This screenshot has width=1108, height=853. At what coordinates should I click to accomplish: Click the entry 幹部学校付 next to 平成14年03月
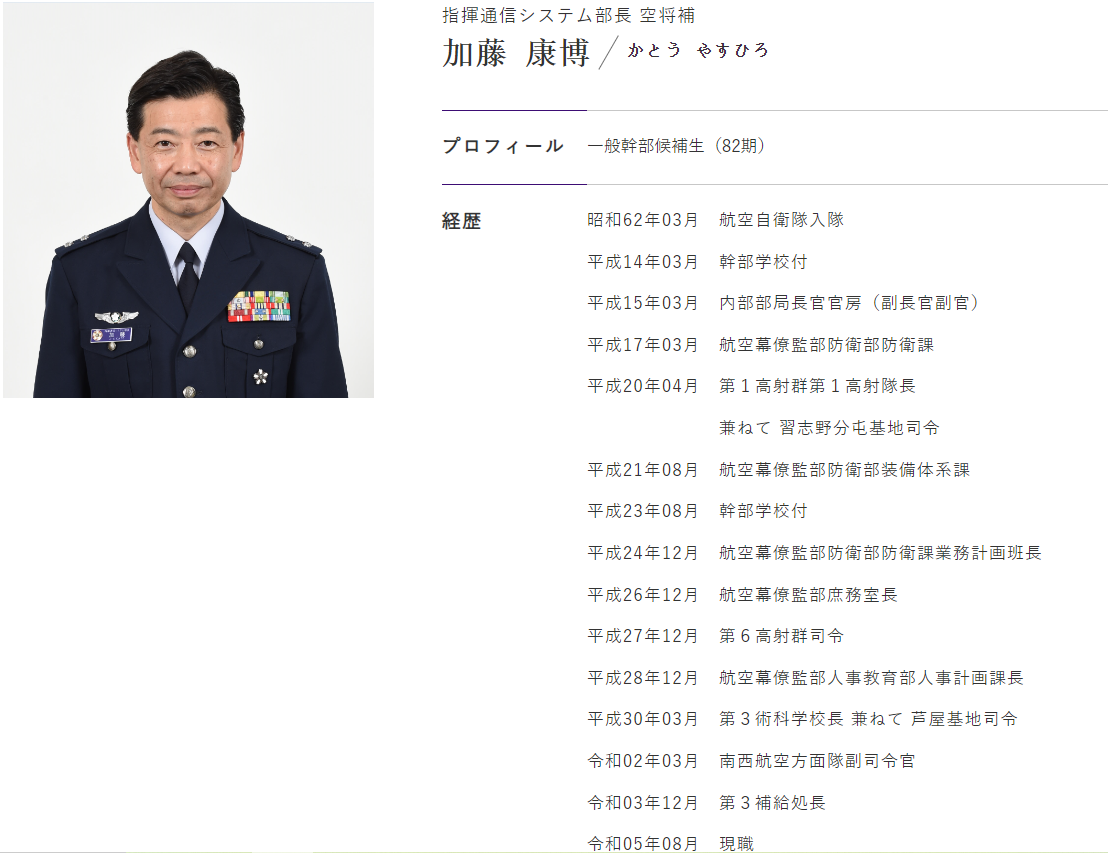(763, 262)
